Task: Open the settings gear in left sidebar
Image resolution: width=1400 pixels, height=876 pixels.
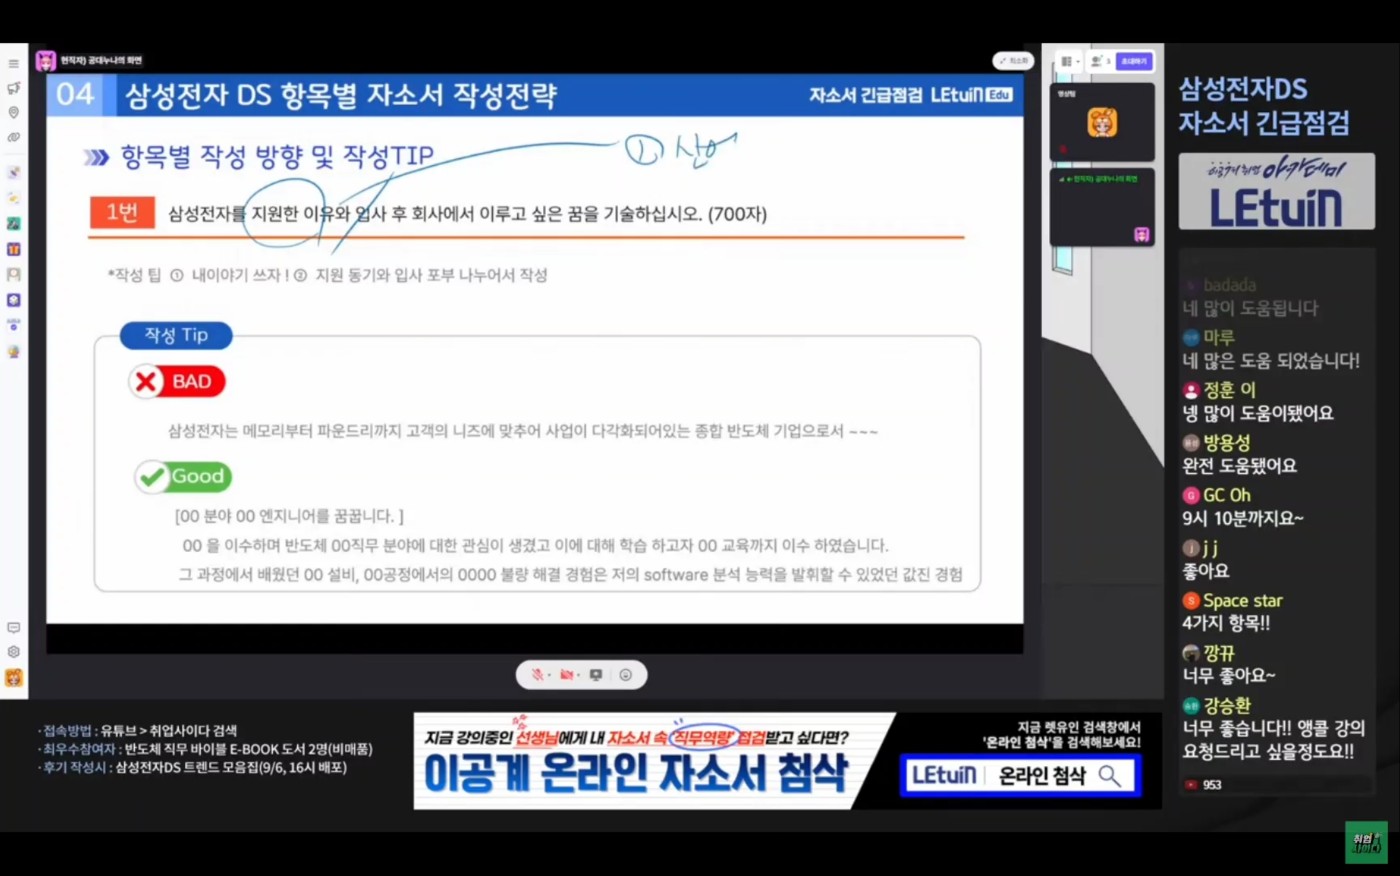Action: coord(13,652)
